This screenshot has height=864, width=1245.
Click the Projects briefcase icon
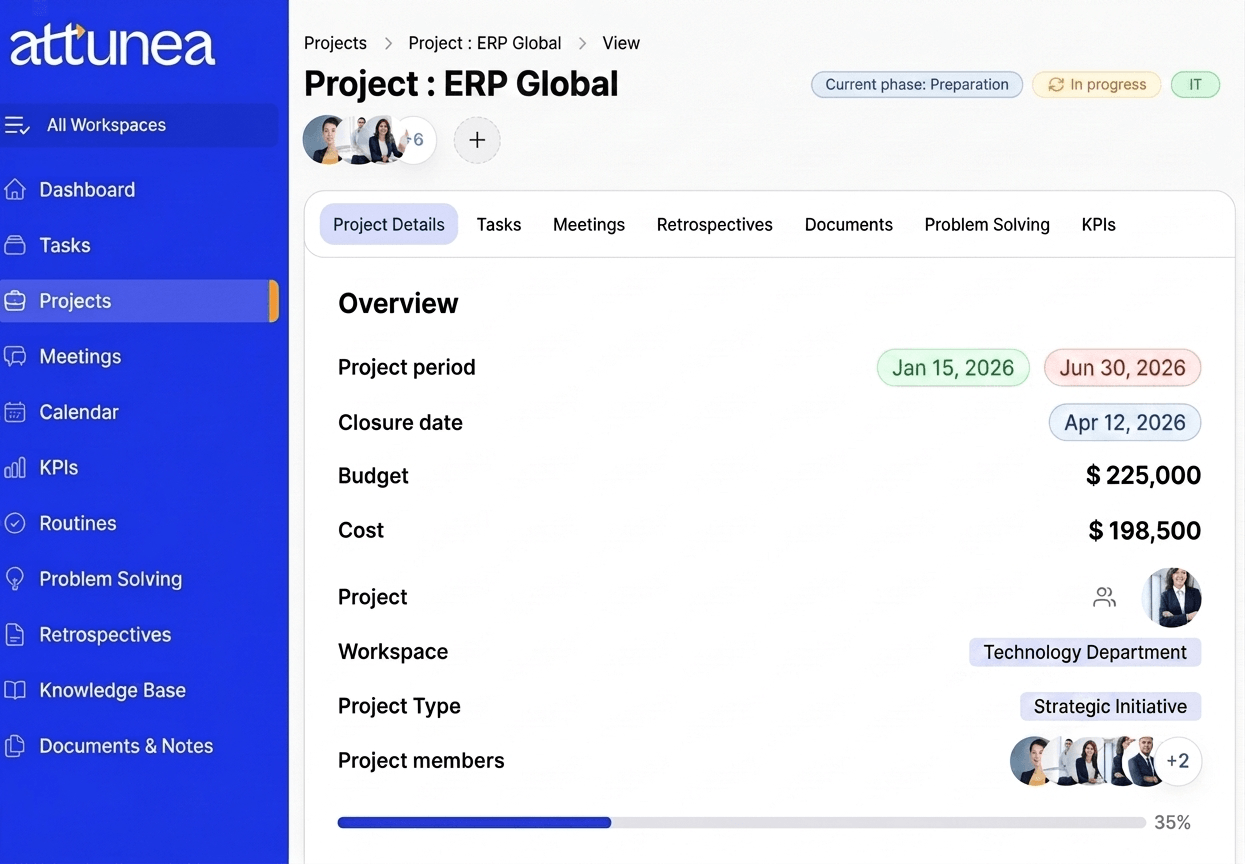[15, 301]
